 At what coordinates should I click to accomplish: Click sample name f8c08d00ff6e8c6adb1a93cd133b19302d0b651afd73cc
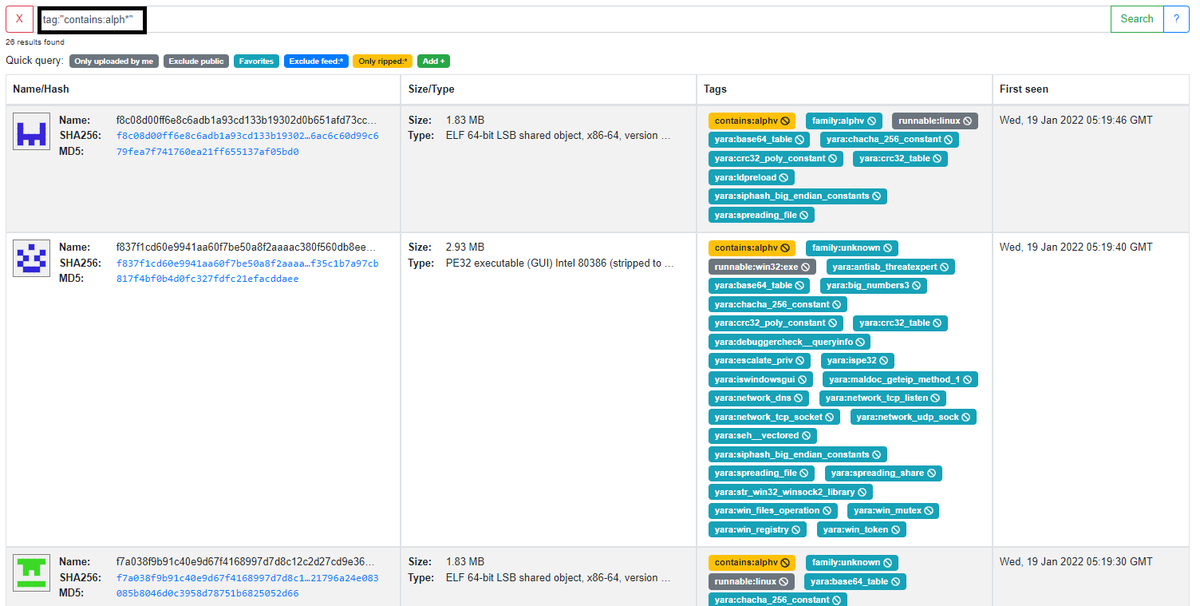(x=247, y=120)
